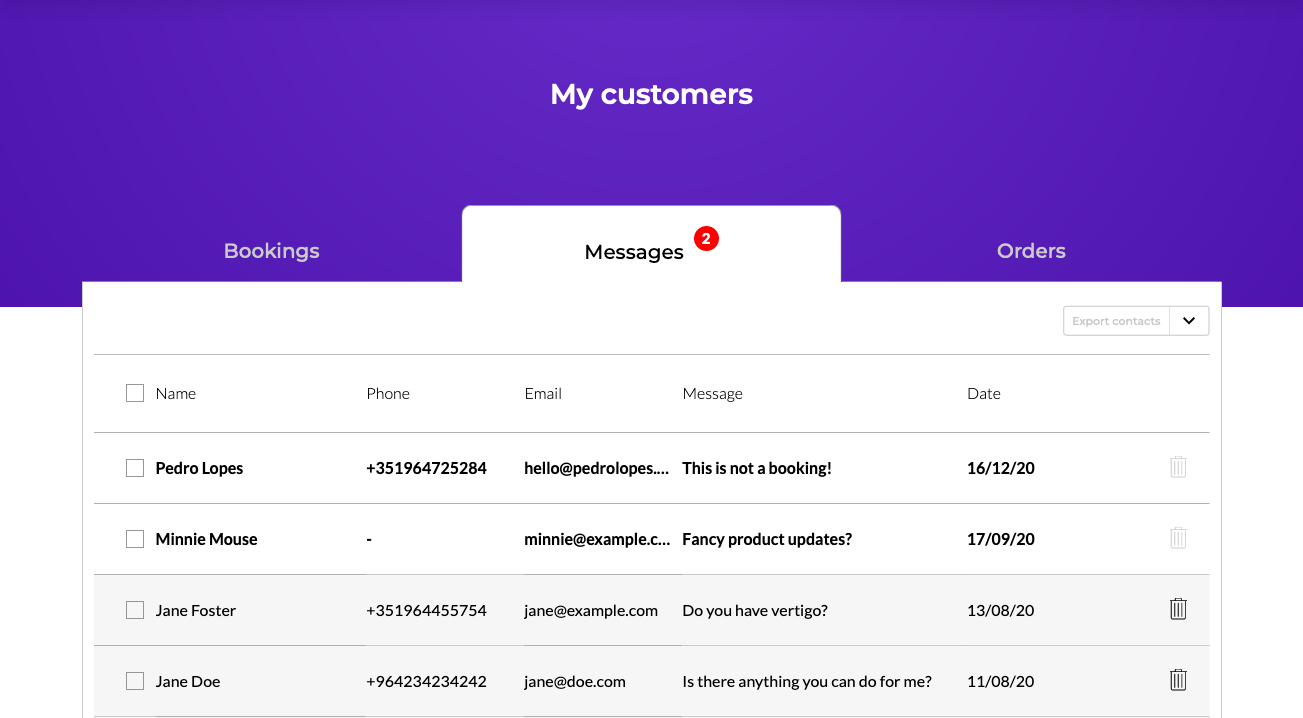Open email hello@pedrolopes address
The image size is (1303, 718).
(x=596, y=468)
